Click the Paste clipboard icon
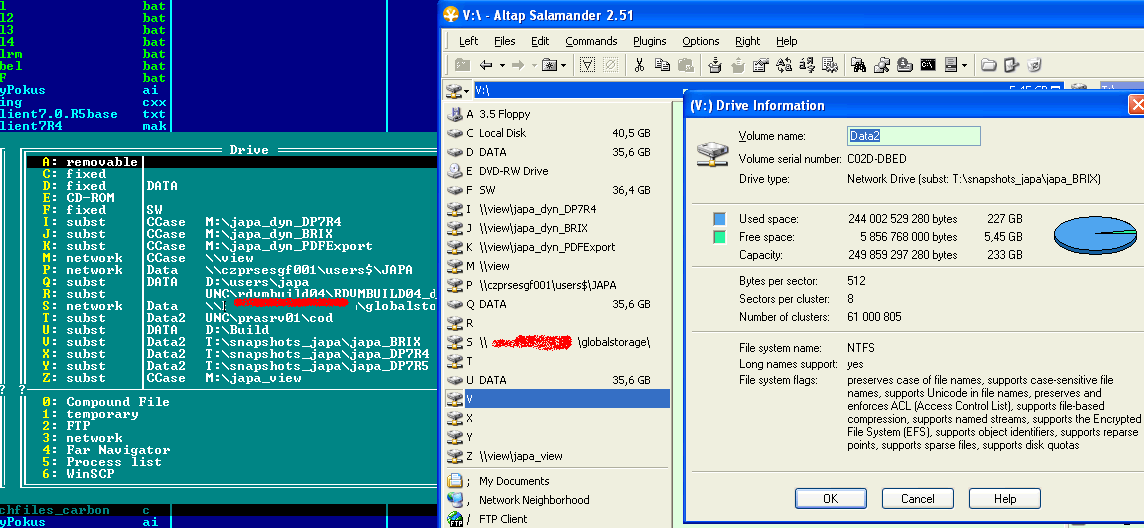The image size is (1144, 528). 684,65
